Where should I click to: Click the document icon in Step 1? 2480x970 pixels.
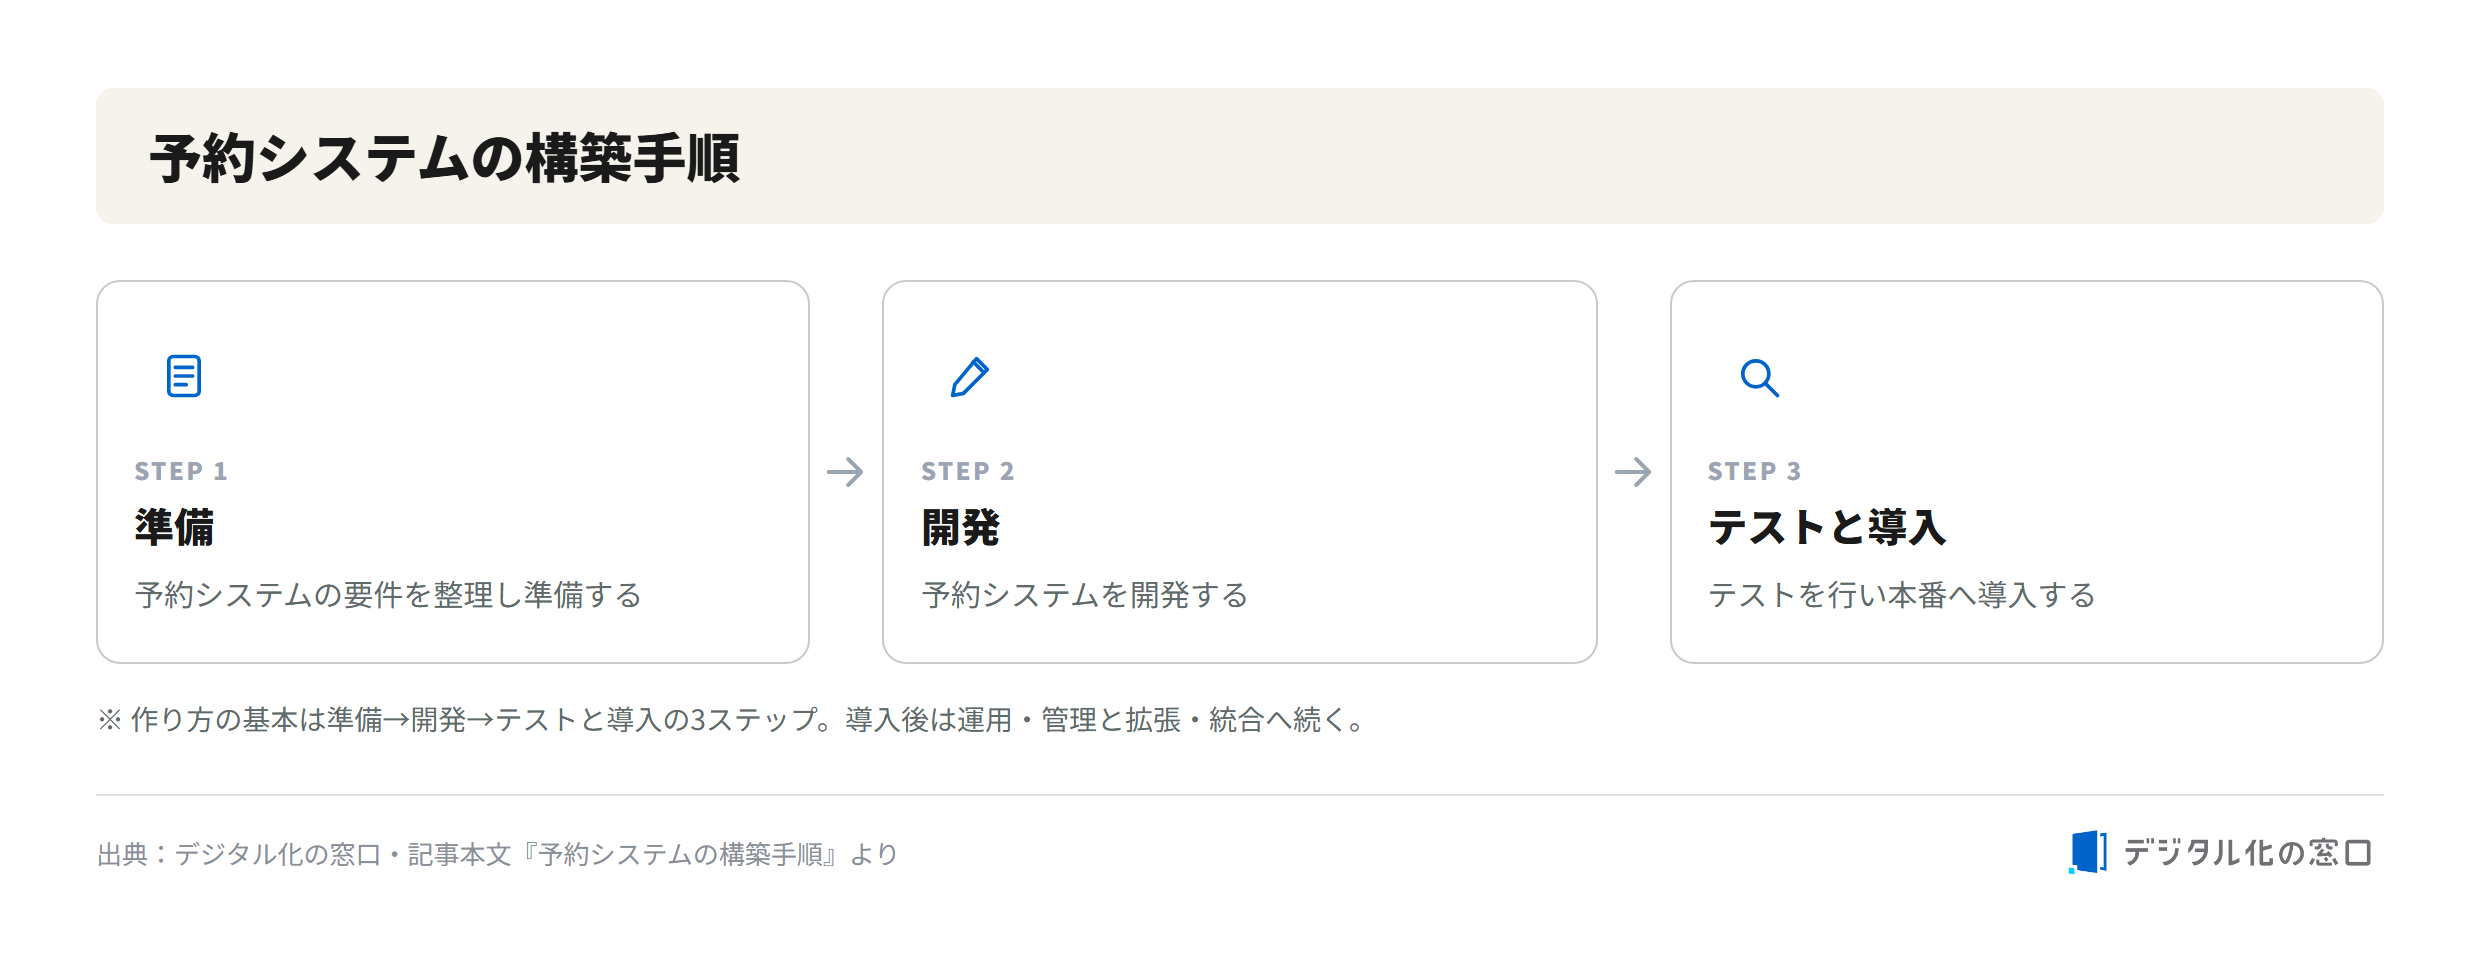point(184,376)
